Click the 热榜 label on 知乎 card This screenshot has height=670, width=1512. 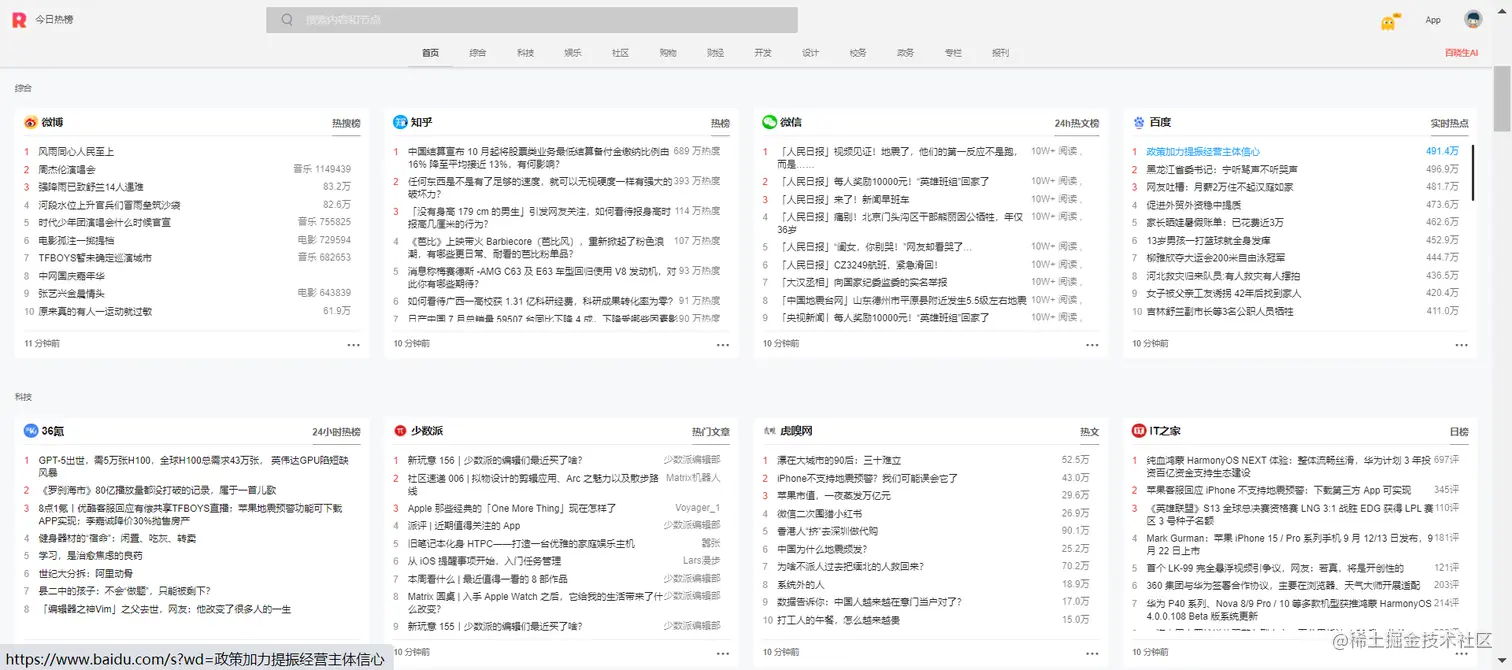(721, 123)
